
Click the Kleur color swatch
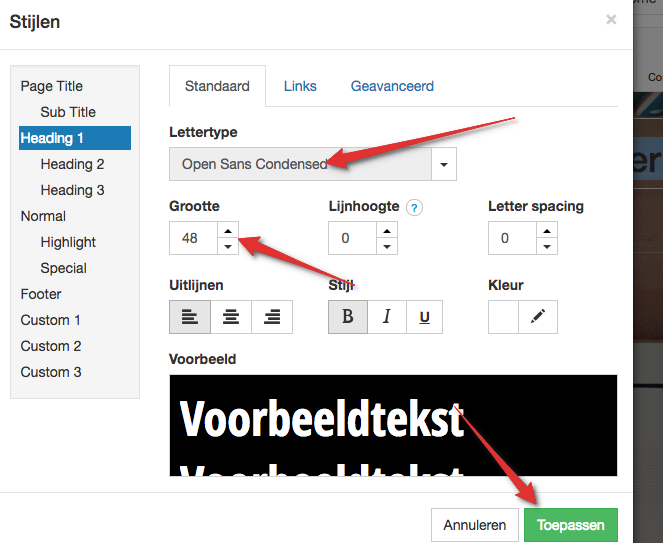tap(503, 317)
